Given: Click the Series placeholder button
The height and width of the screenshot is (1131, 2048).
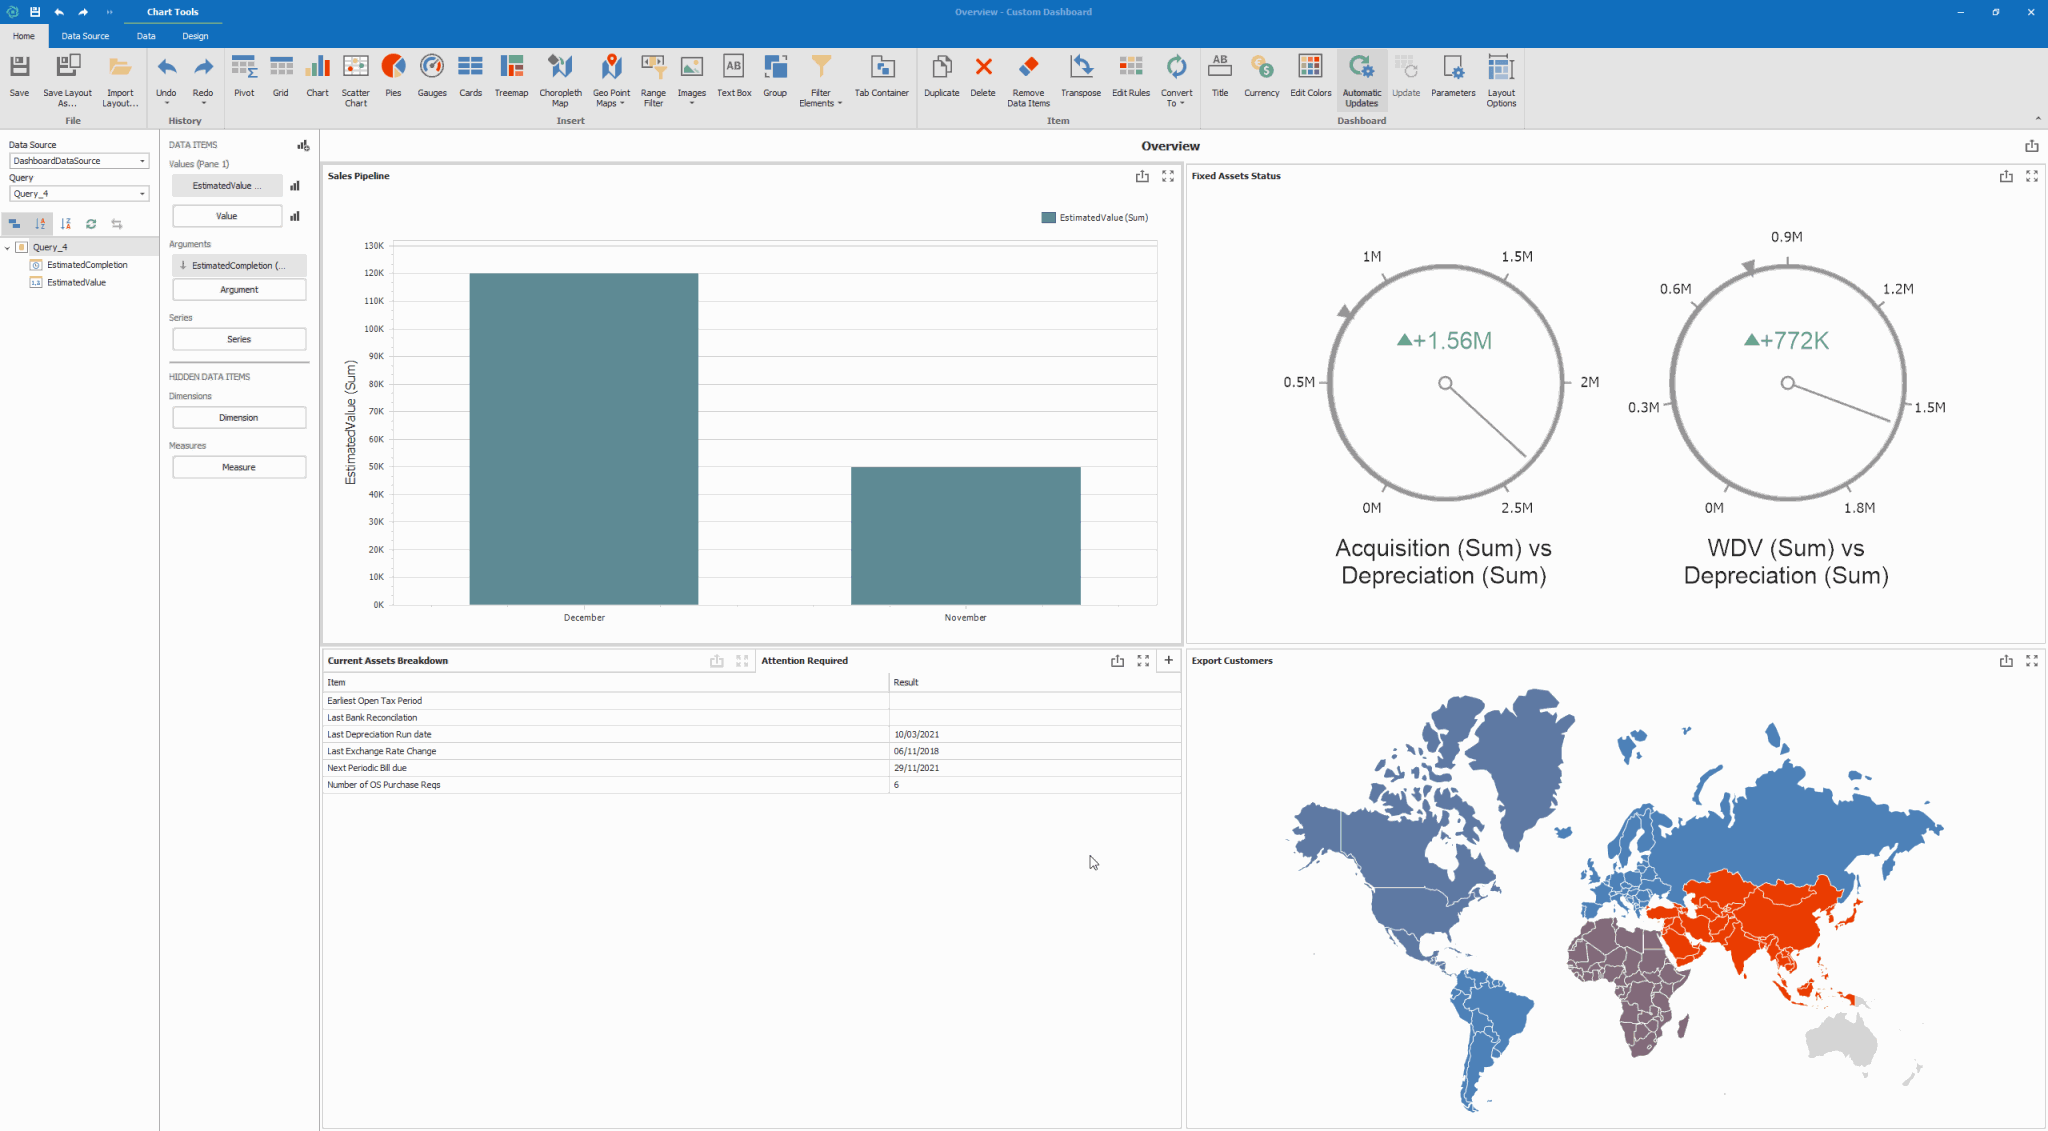Looking at the screenshot, I should (239, 339).
